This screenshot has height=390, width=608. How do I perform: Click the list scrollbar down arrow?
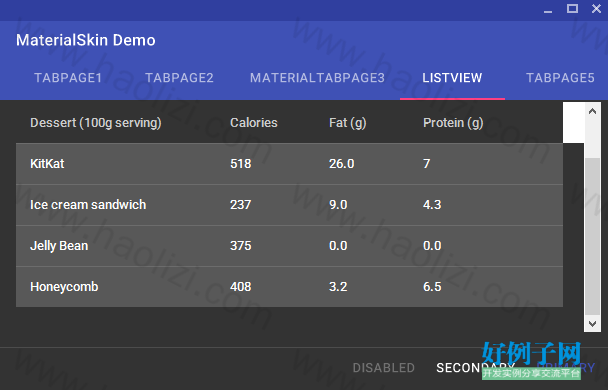click(592, 323)
